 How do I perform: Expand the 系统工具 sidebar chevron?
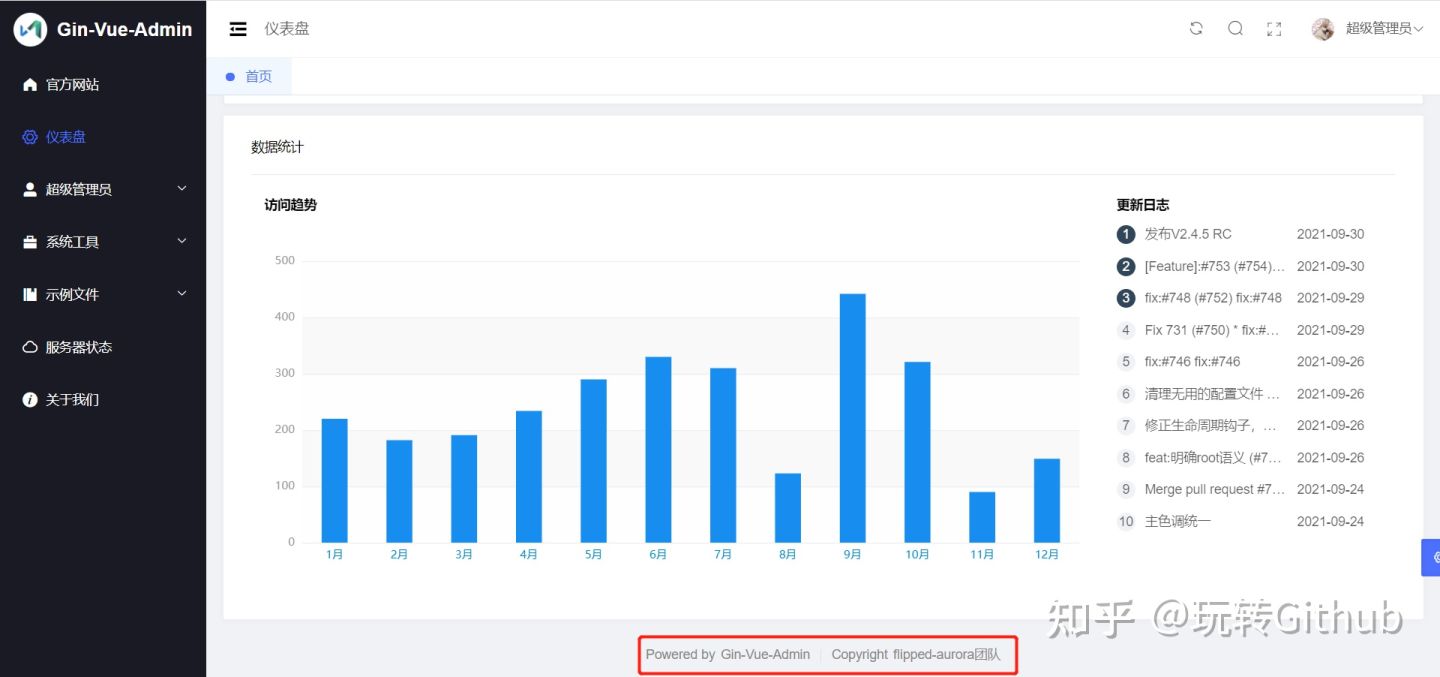coord(182,241)
